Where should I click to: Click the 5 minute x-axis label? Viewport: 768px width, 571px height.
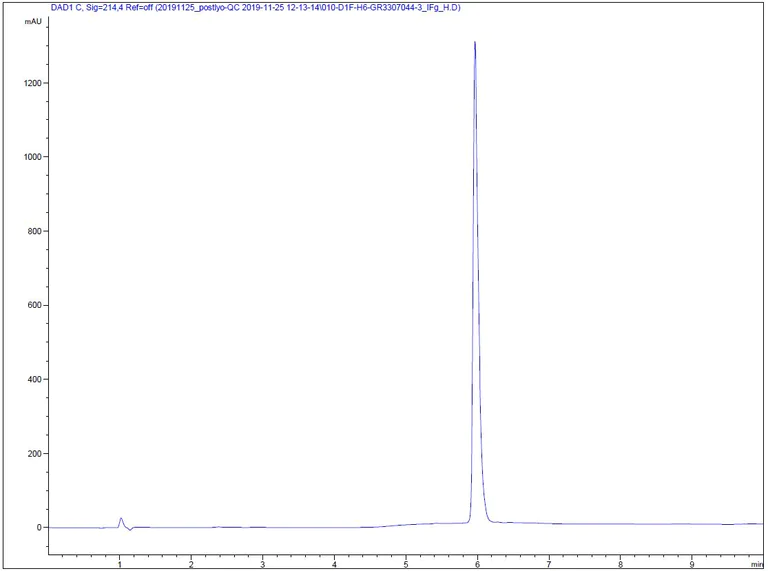[x=406, y=564]
